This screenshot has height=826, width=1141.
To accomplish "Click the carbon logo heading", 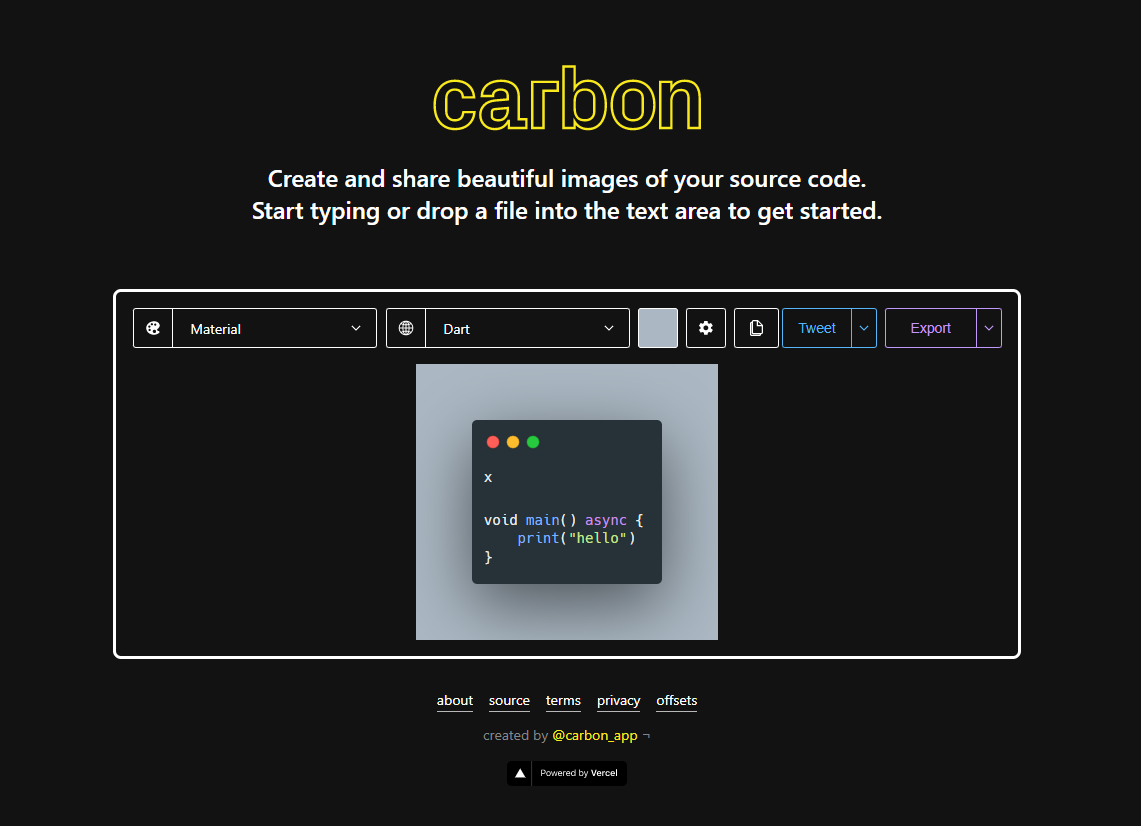I will click(x=567, y=99).
